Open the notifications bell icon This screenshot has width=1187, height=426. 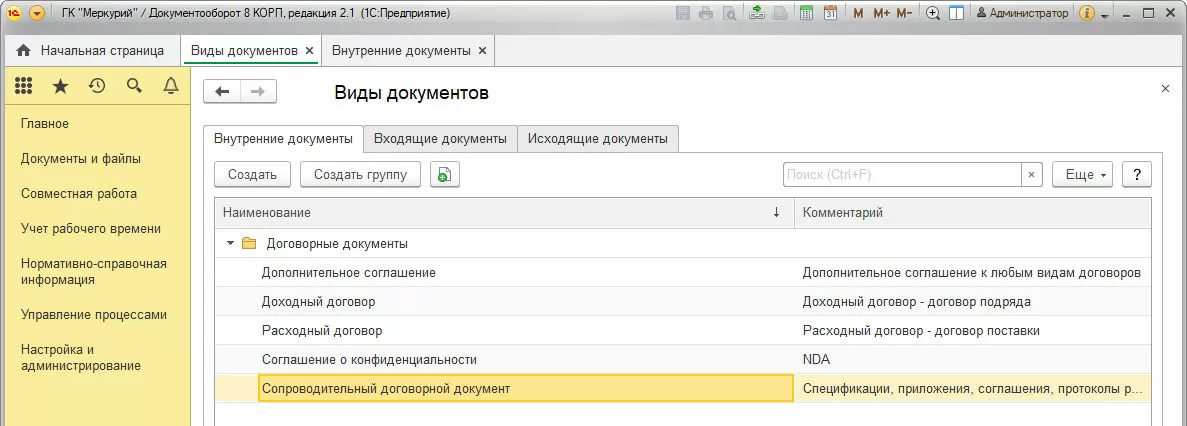coord(171,87)
